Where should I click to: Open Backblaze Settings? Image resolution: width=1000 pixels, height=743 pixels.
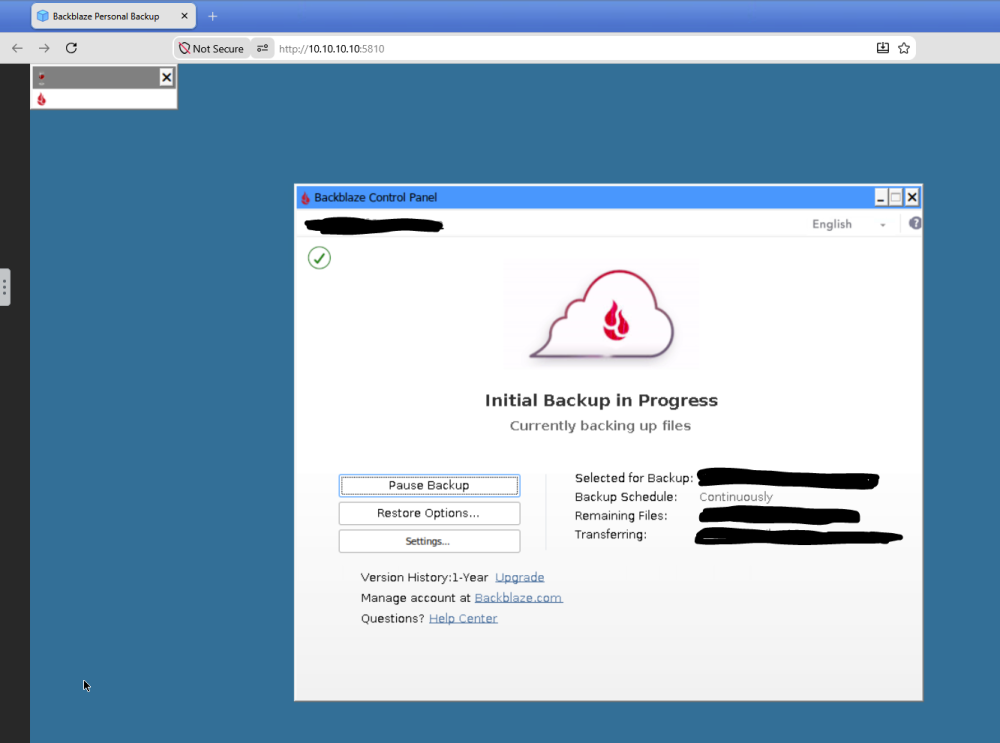tap(429, 541)
